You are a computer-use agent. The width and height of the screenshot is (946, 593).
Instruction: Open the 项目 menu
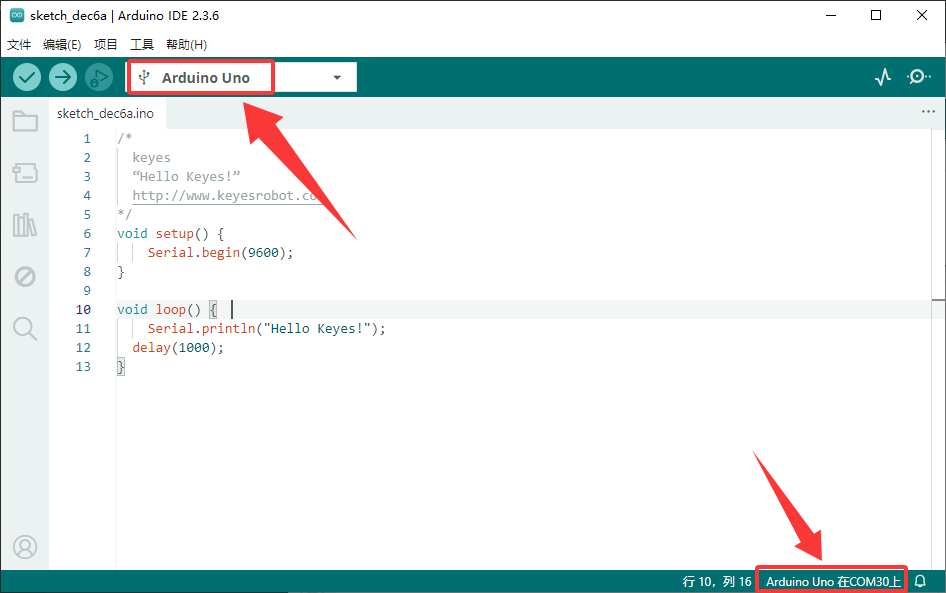pyautogui.click(x=106, y=45)
